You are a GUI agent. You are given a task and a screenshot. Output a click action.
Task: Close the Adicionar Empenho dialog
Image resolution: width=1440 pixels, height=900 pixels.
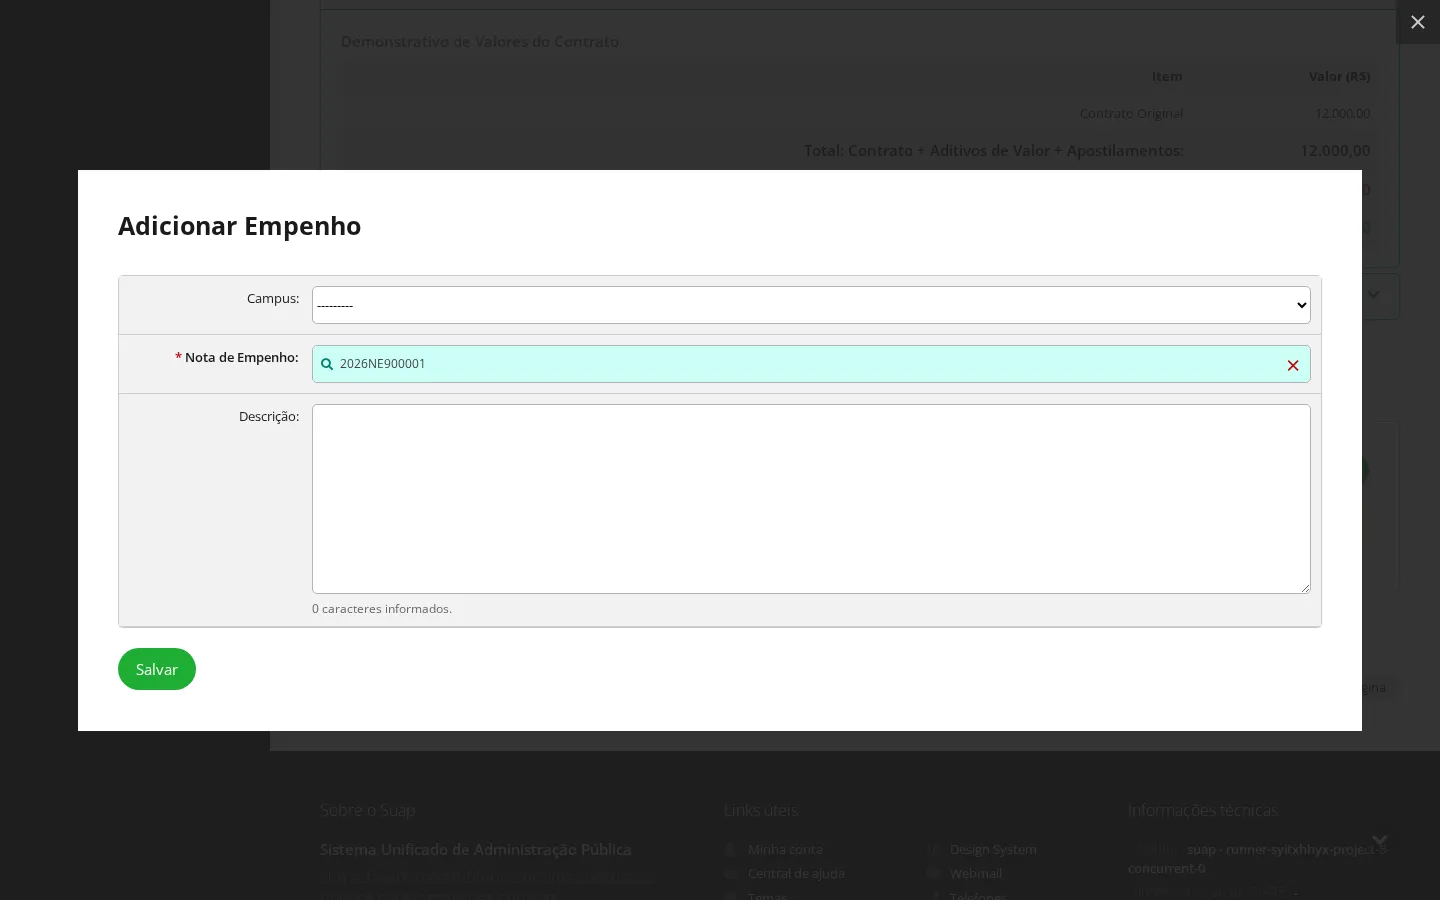1417,22
